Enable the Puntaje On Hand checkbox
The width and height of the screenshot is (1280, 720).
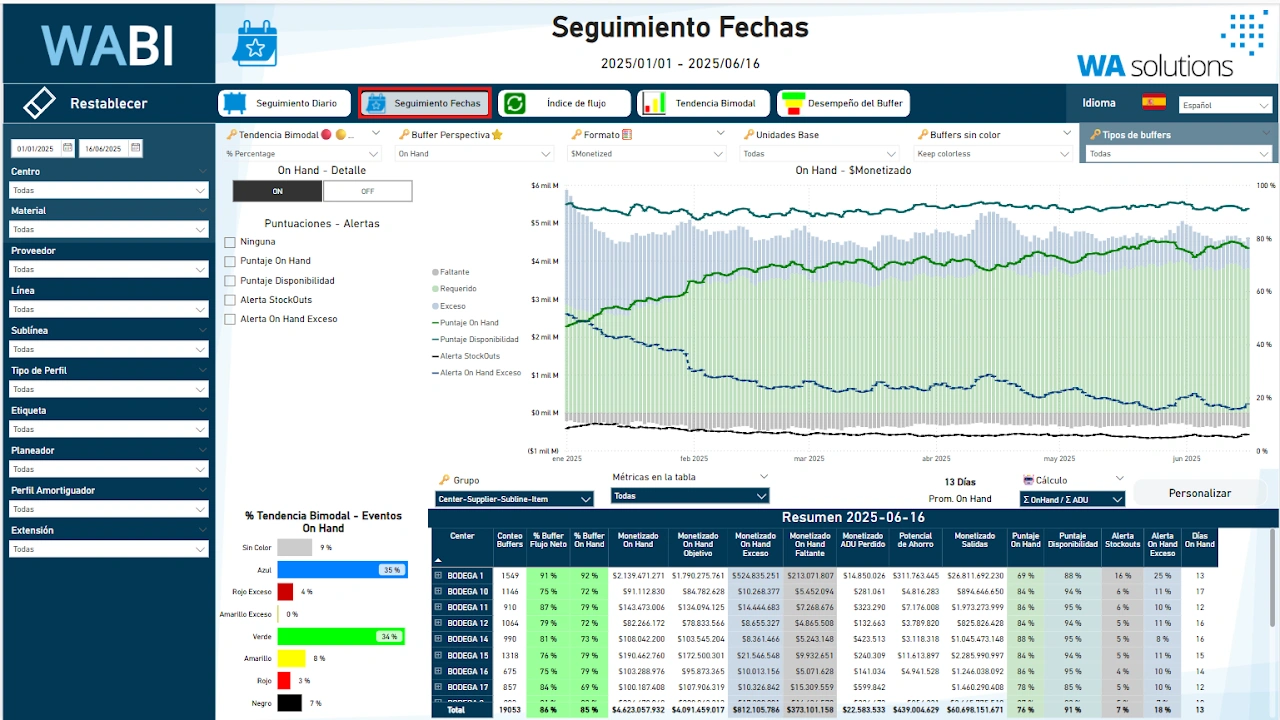point(231,261)
